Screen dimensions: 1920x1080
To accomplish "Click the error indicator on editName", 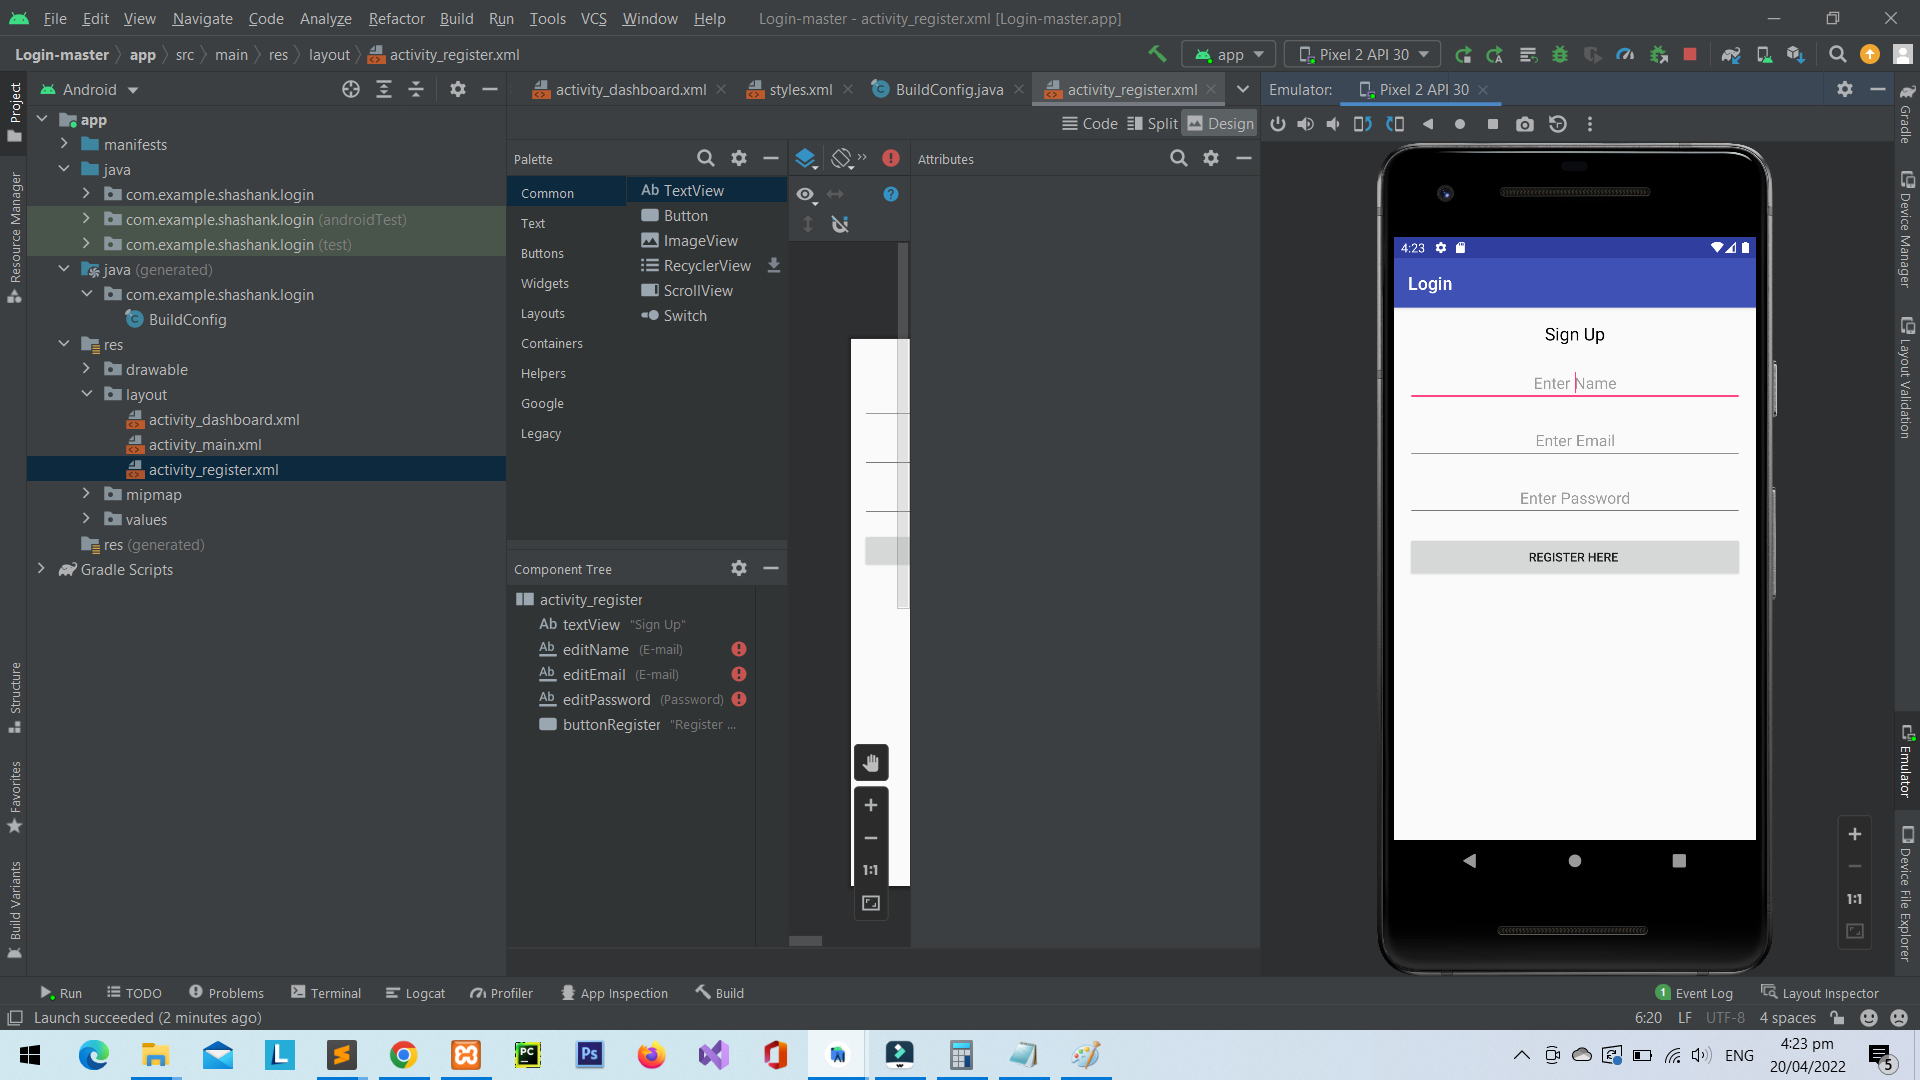I will coord(738,649).
